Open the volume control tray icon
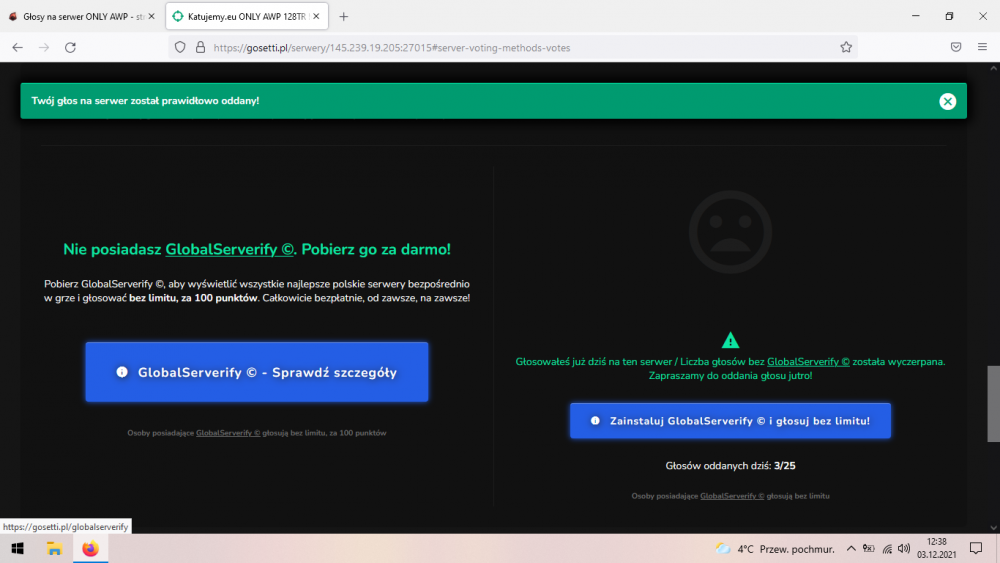The width and height of the screenshot is (1000, 563). (904, 548)
